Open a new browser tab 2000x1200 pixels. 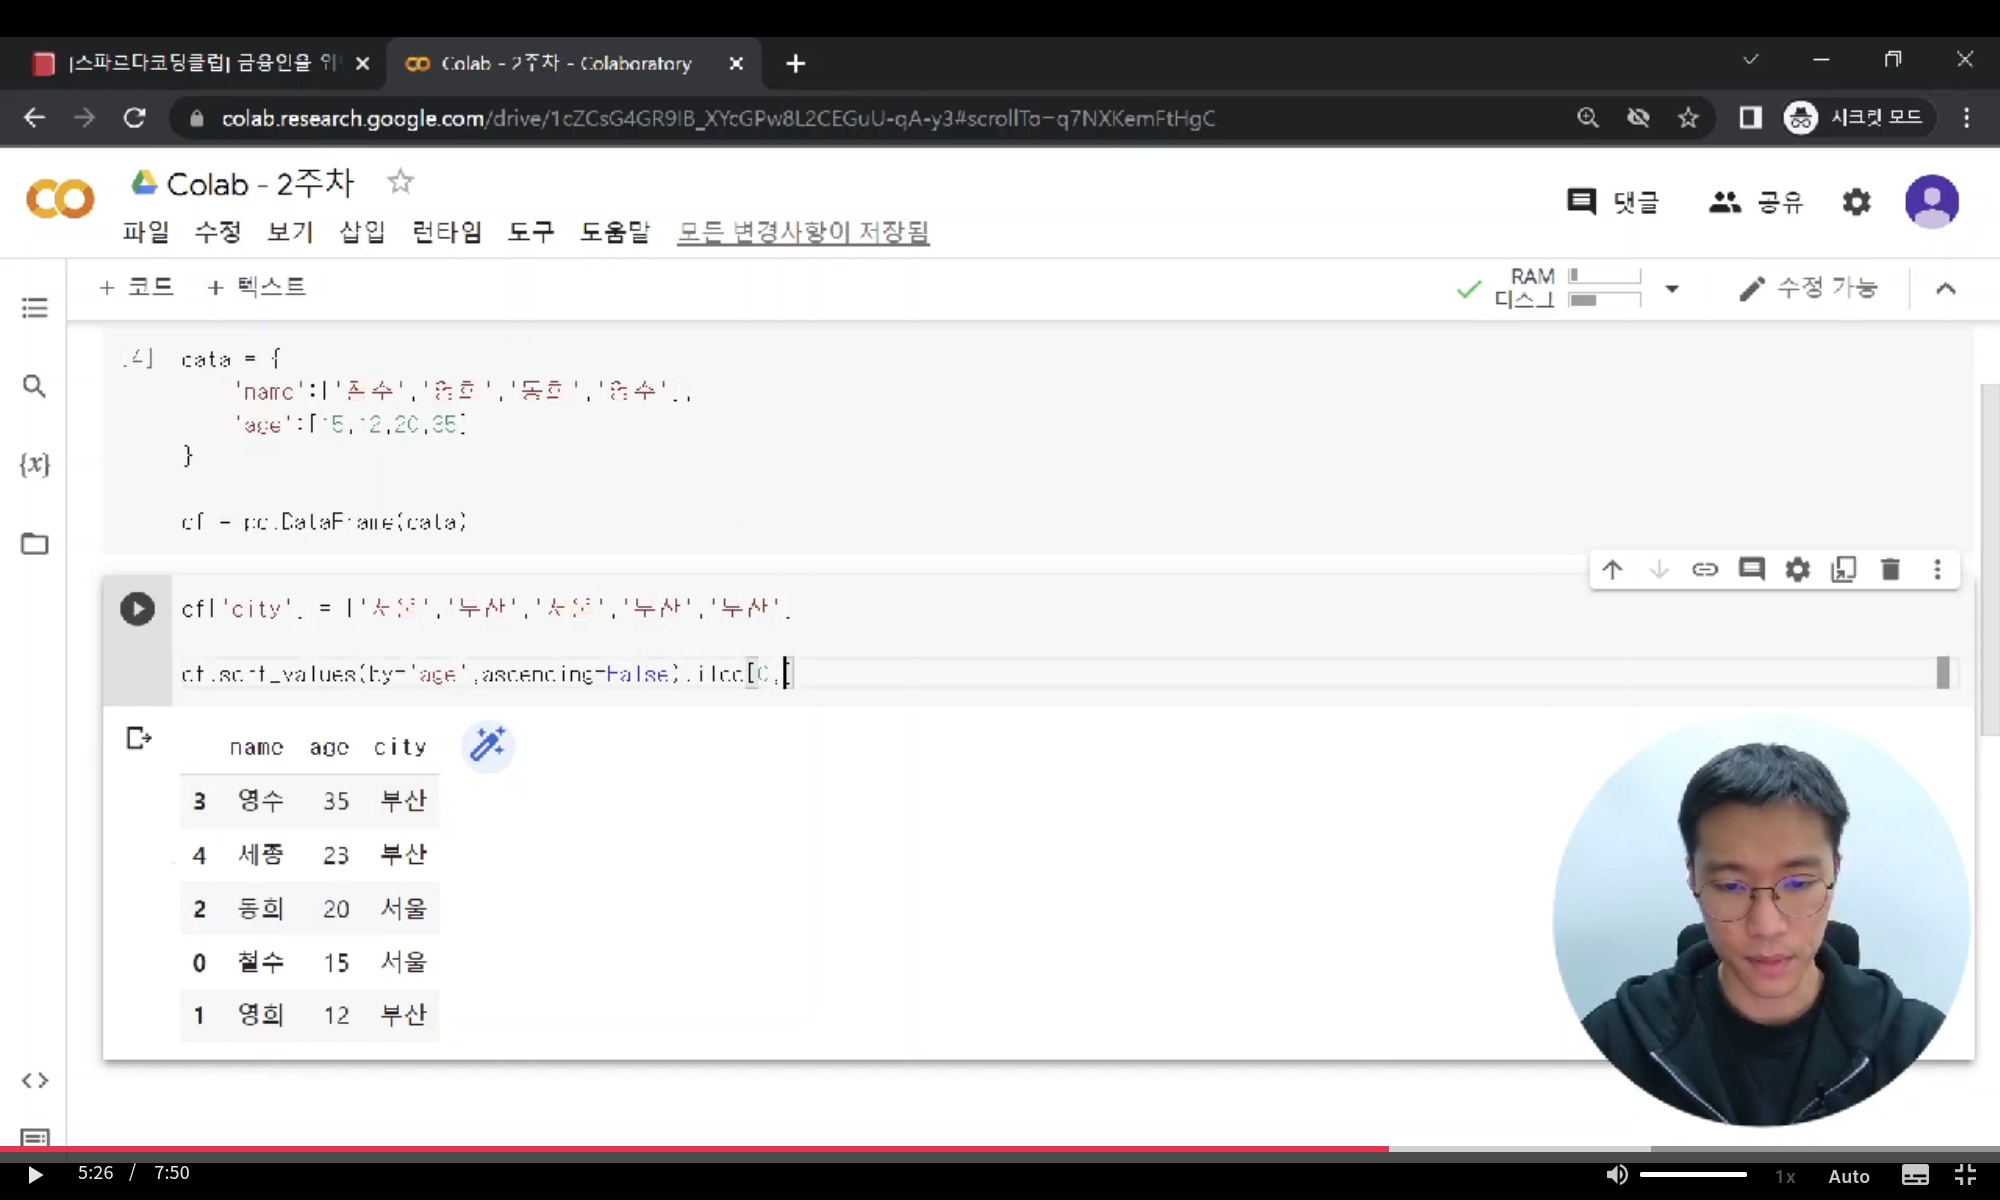click(x=795, y=63)
